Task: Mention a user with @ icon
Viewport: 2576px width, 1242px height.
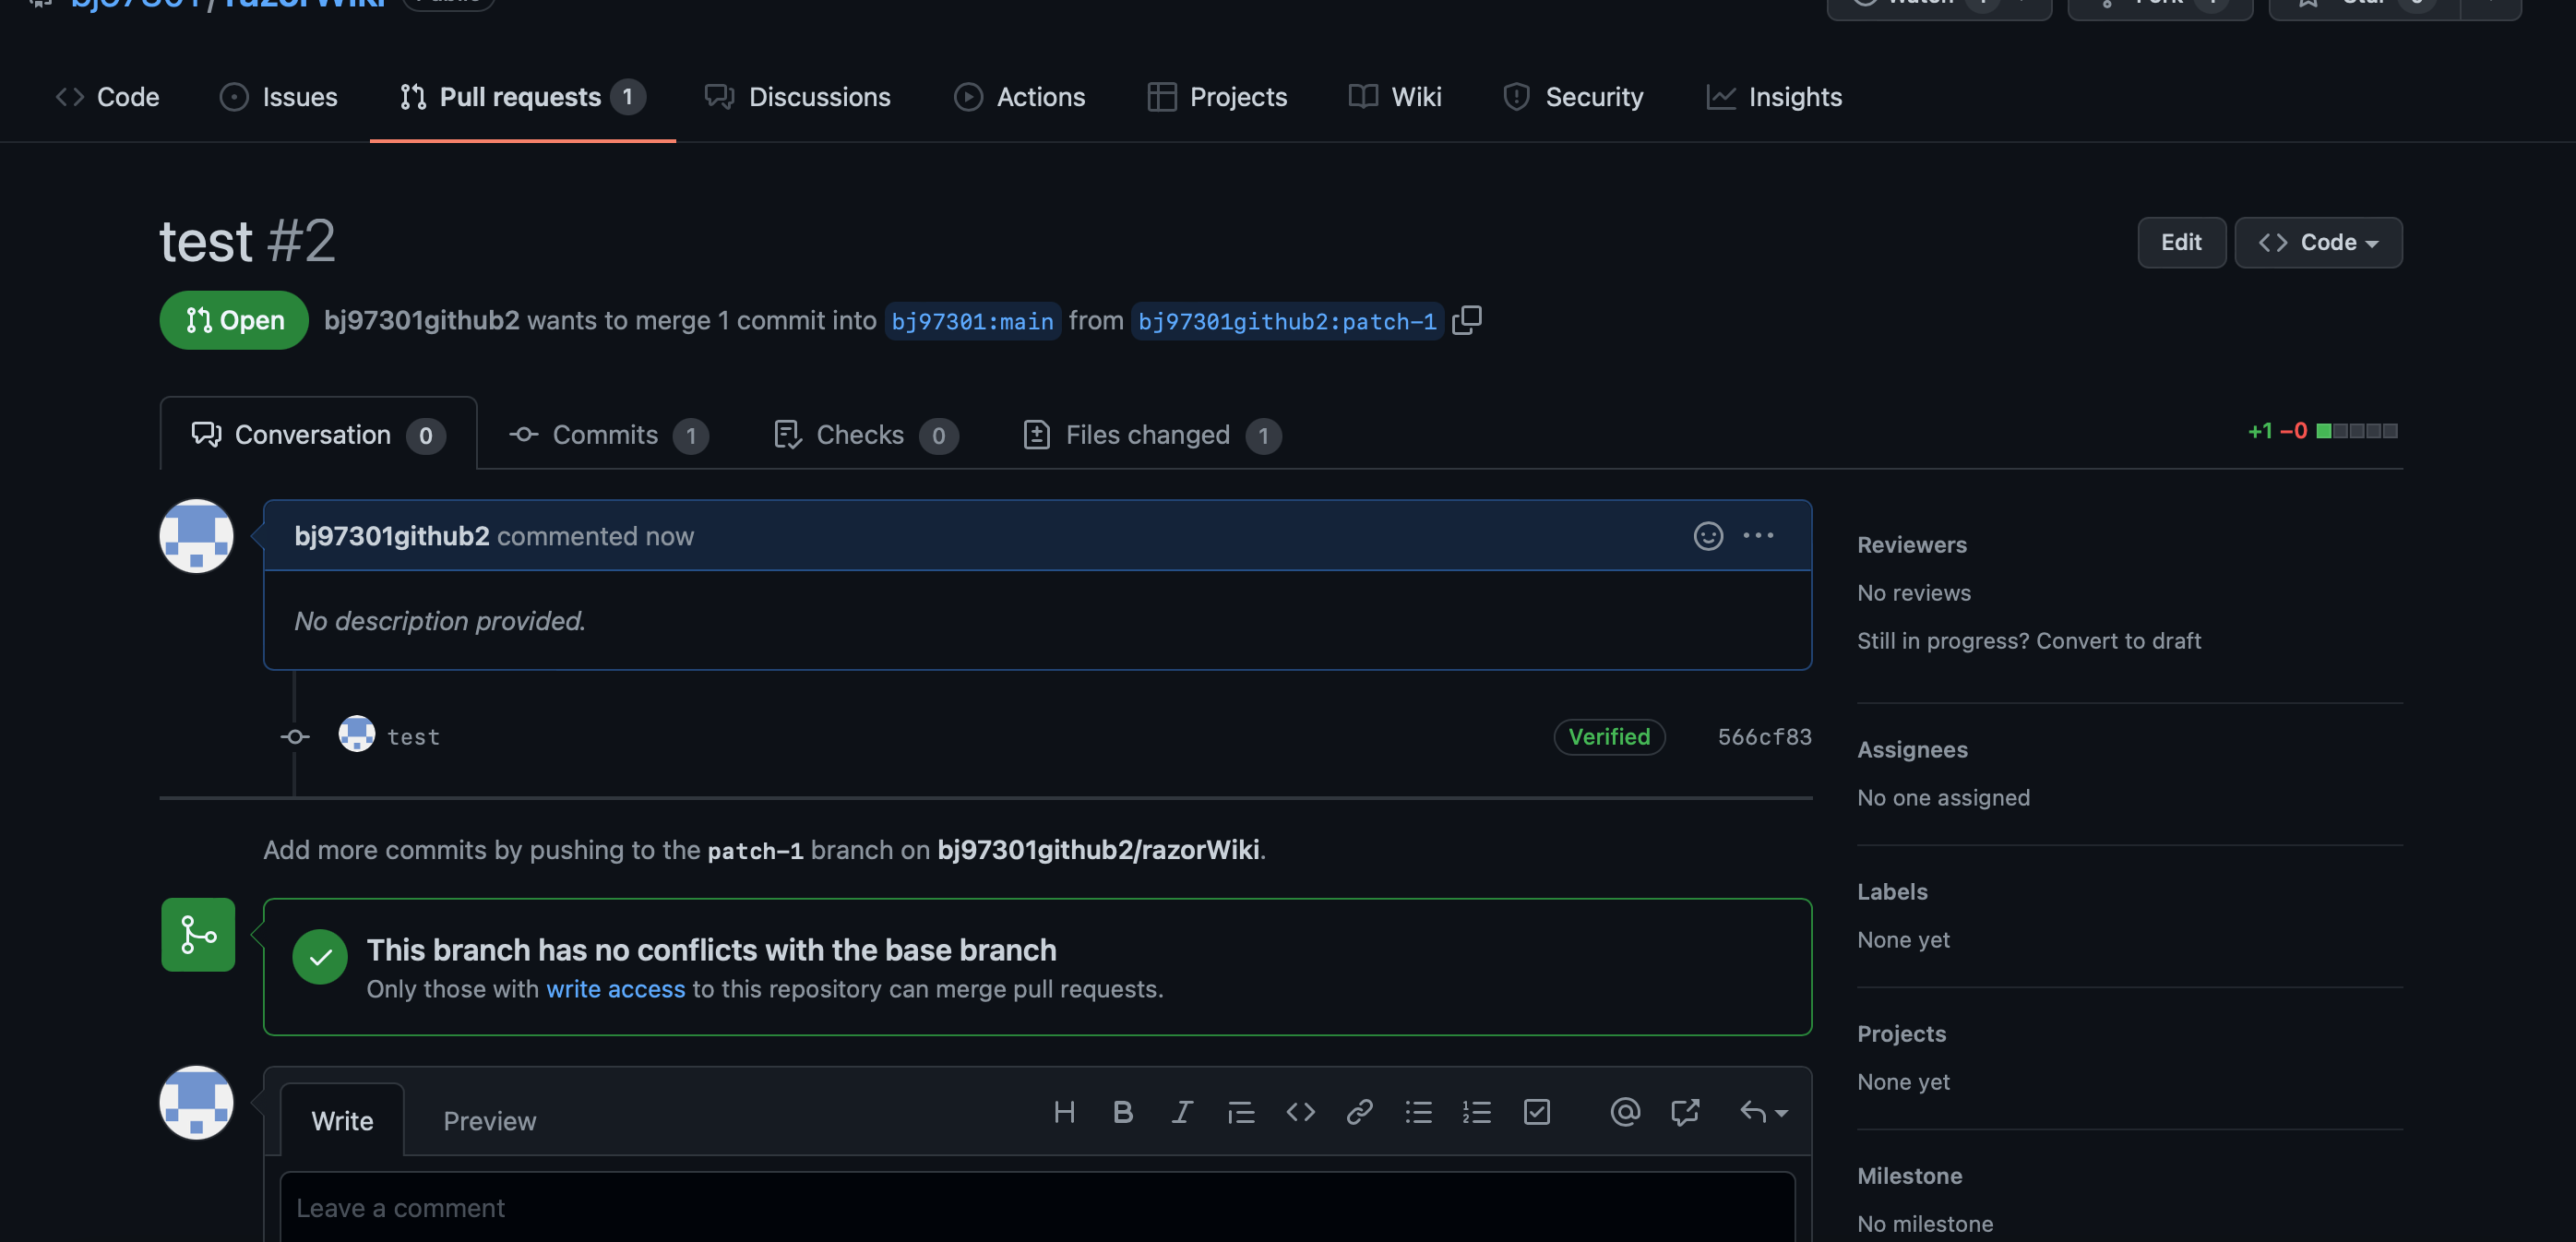Action: click(1625, 1112)
